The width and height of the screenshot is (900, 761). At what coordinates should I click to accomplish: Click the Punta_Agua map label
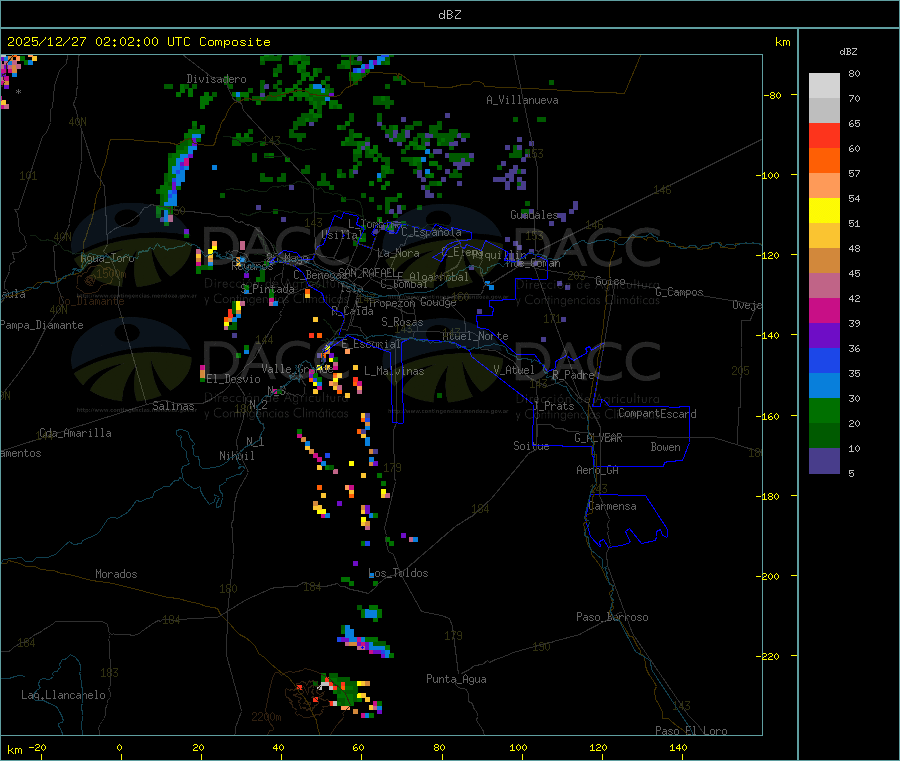(x=456, y=679)
